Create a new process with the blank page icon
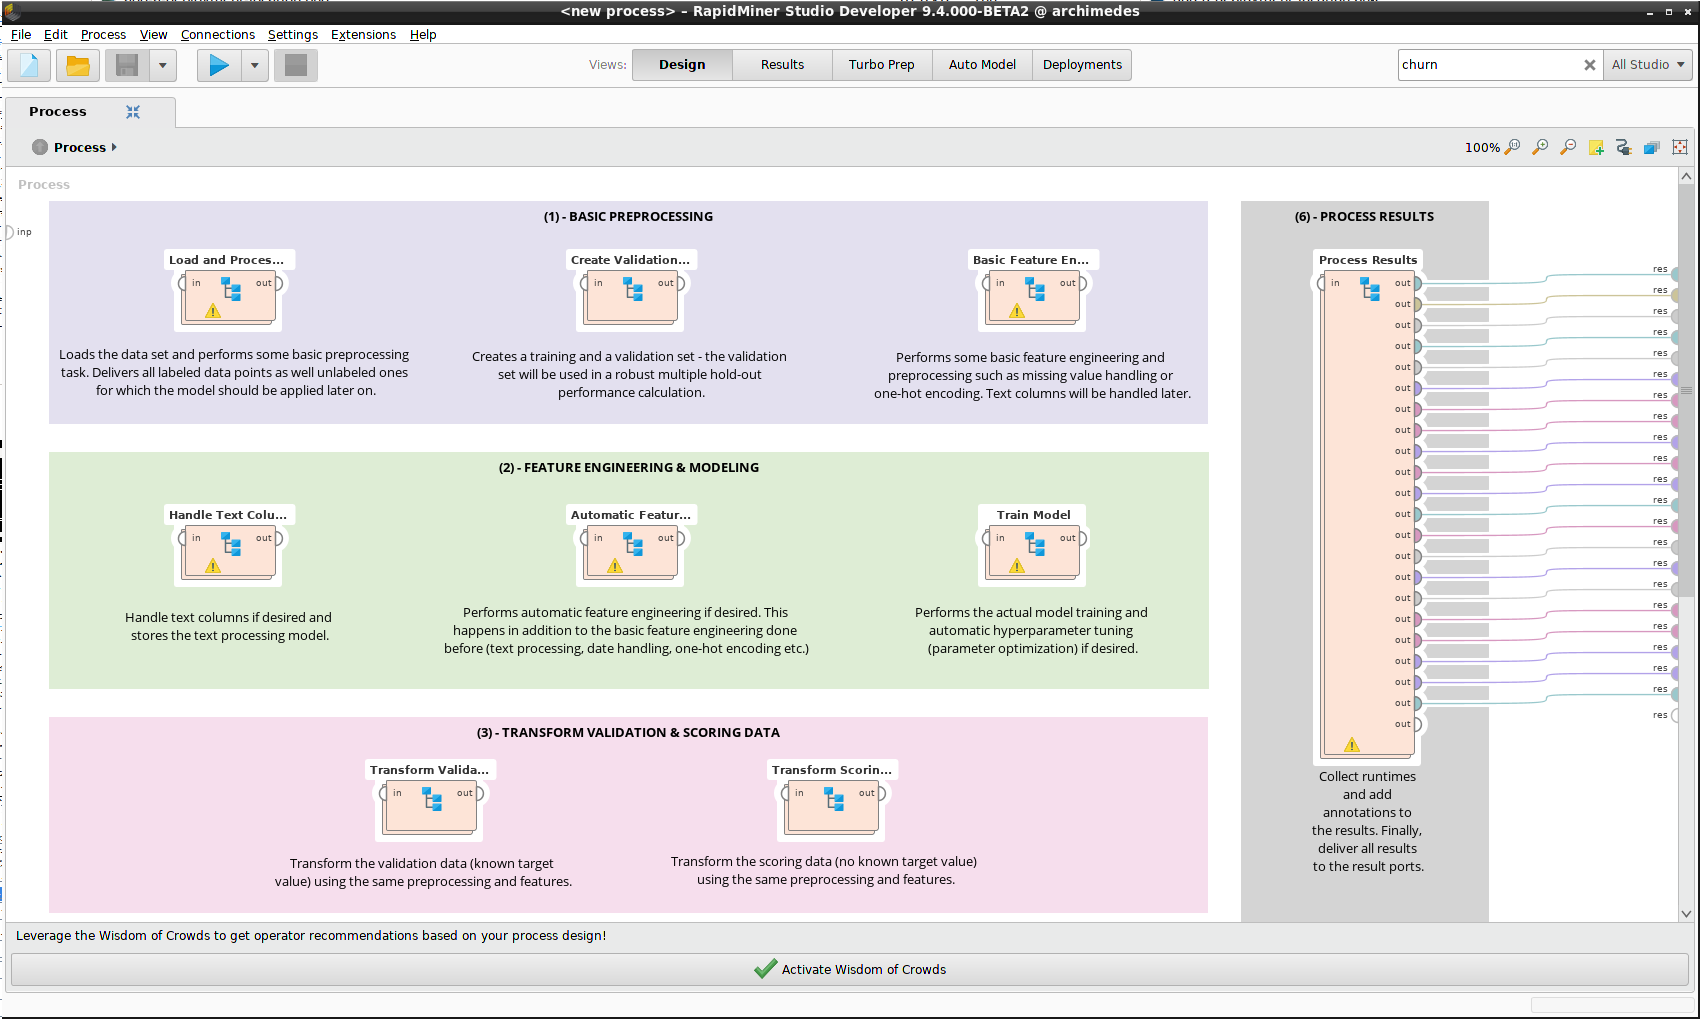The width and height of the screenshot is (1700, 1019). (x=30, y=65)
